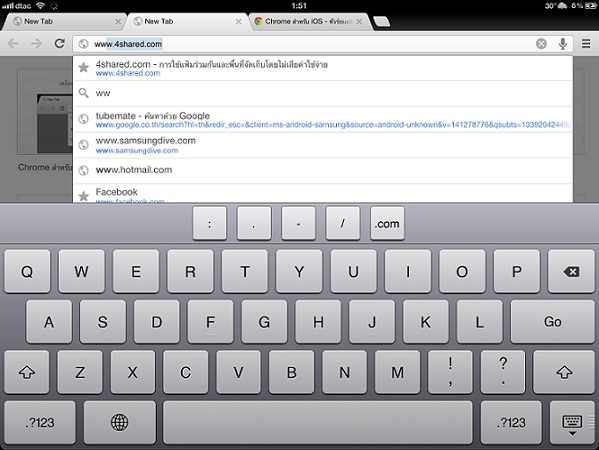This screenshot has height=450, width=599.
Task: Tap the T key
Action: click(x=245, y=272)
